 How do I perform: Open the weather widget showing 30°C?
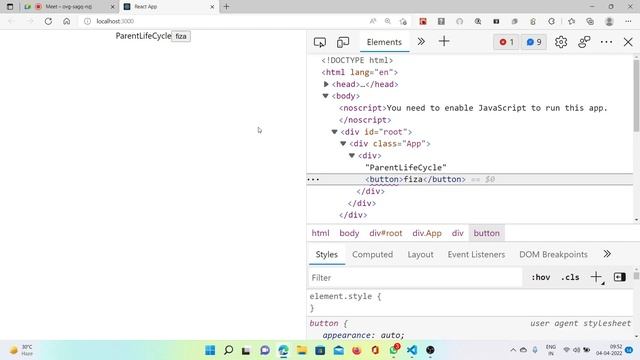pos(21,350)
